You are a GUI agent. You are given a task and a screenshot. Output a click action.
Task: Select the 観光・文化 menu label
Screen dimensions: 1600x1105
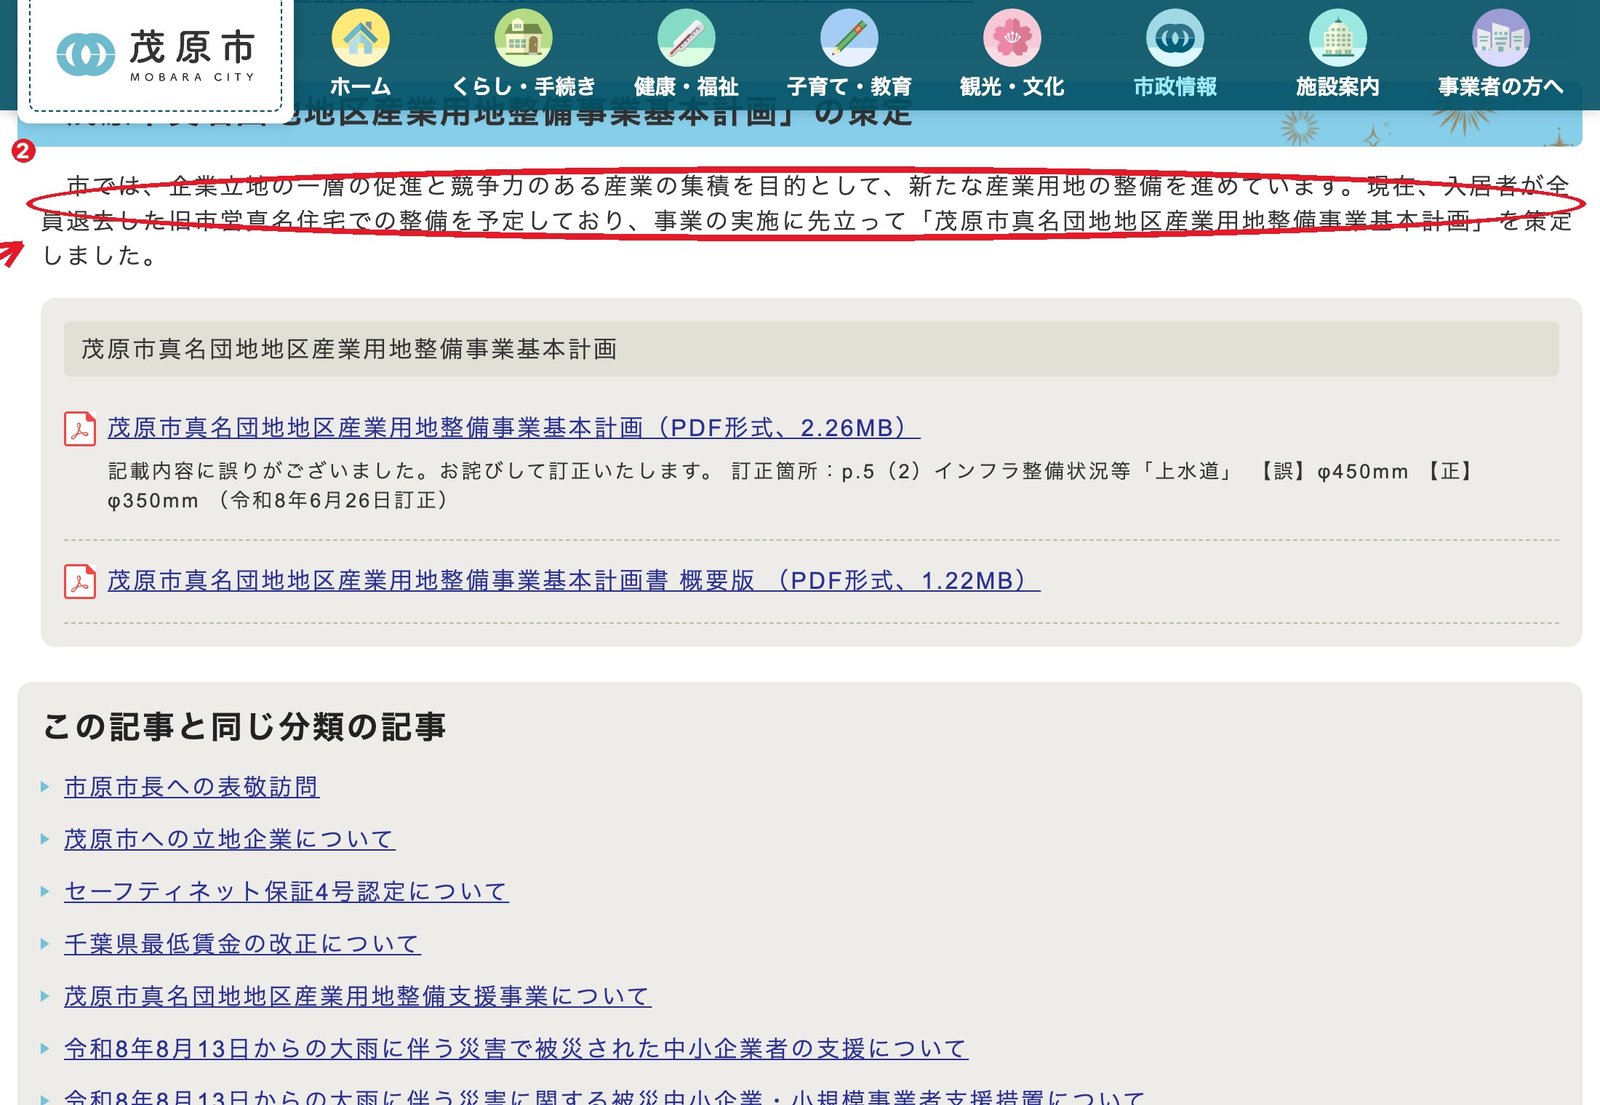[x=1012, y=87]
